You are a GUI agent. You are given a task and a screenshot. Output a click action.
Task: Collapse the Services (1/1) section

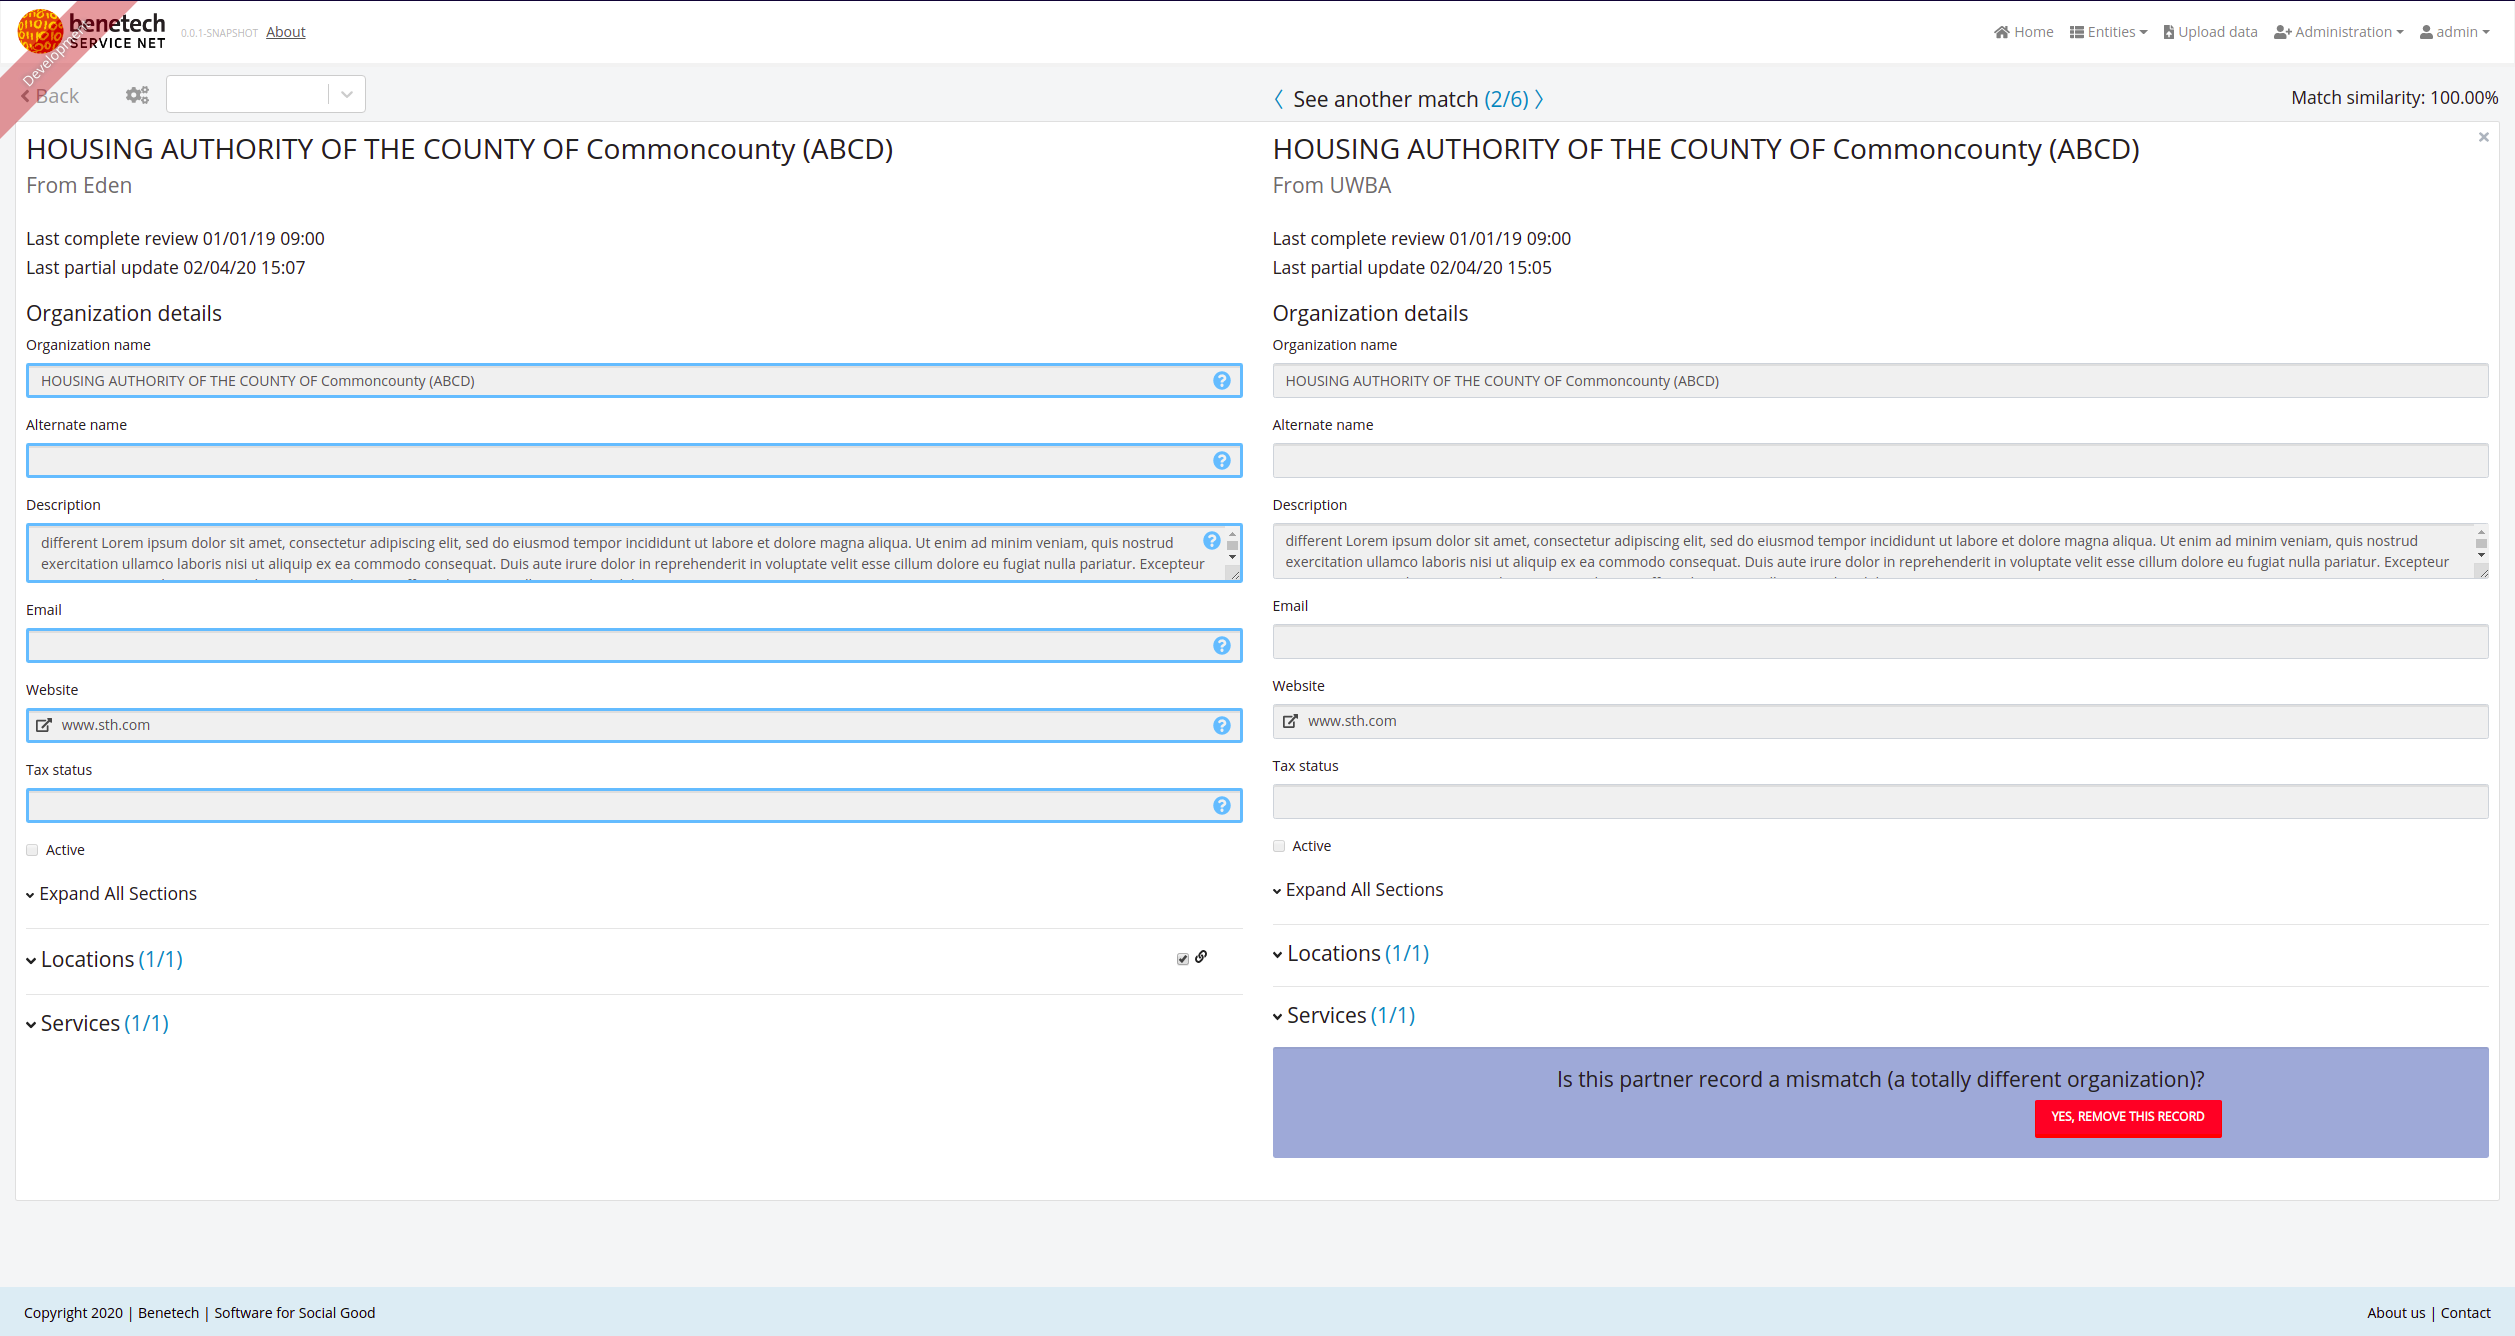tap(97, 1022)
